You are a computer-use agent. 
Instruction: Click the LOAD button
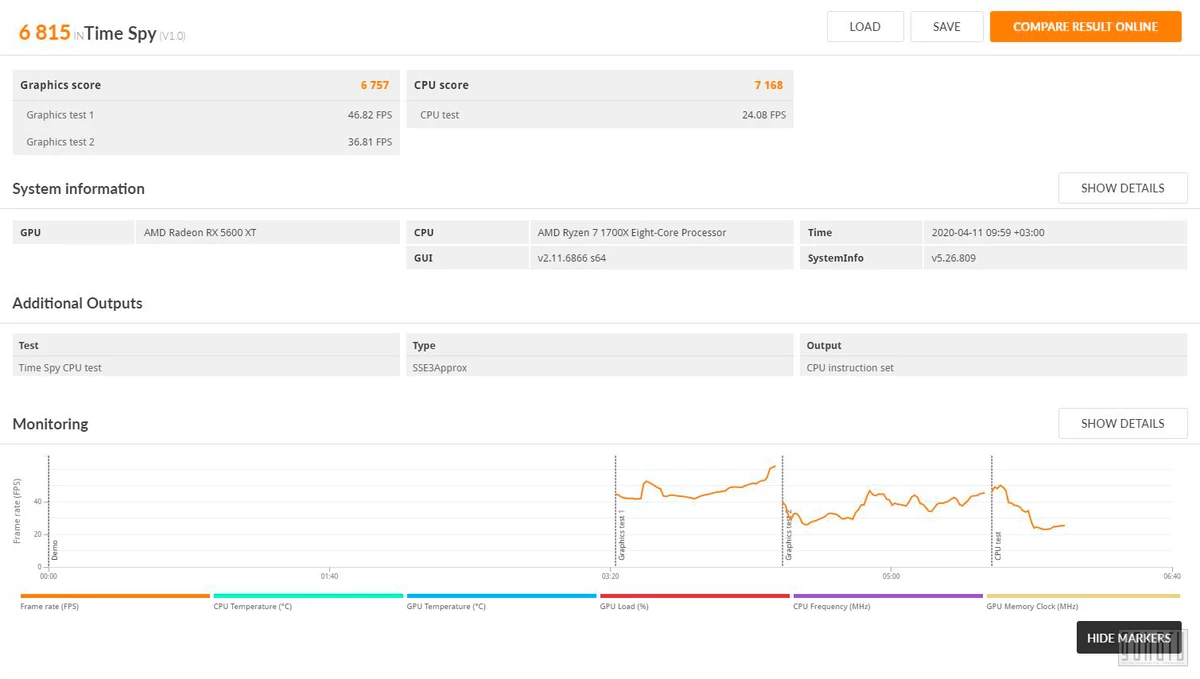pyautogui.click(x=865, y=27)
